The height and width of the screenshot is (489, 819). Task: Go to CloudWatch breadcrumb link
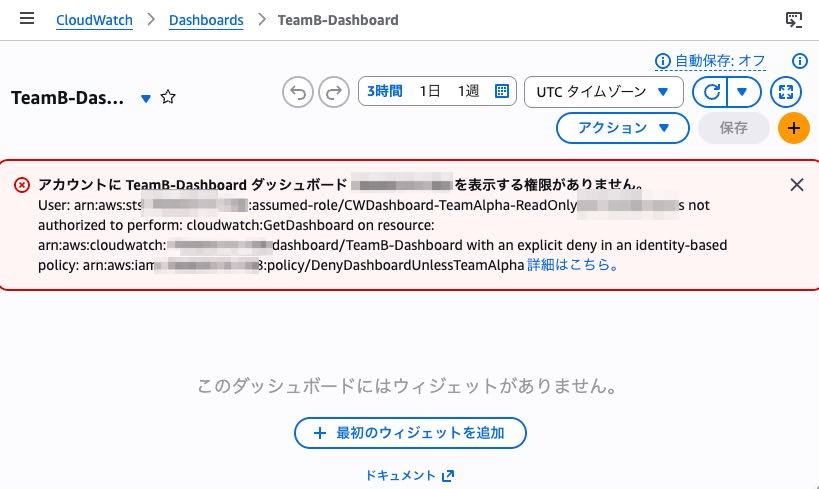pos(94,20)
